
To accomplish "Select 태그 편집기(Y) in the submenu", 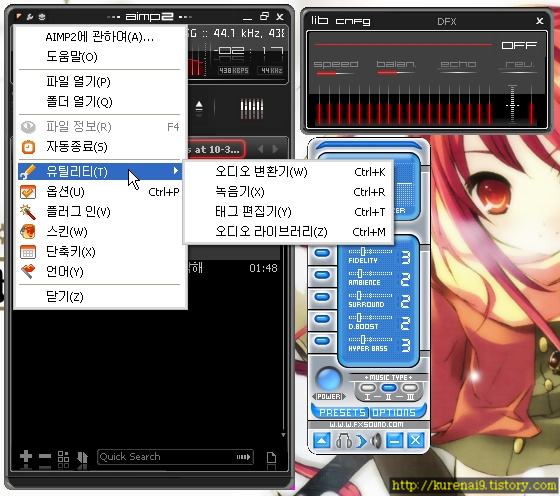I will pyautogui.click(x=289, y=212).
